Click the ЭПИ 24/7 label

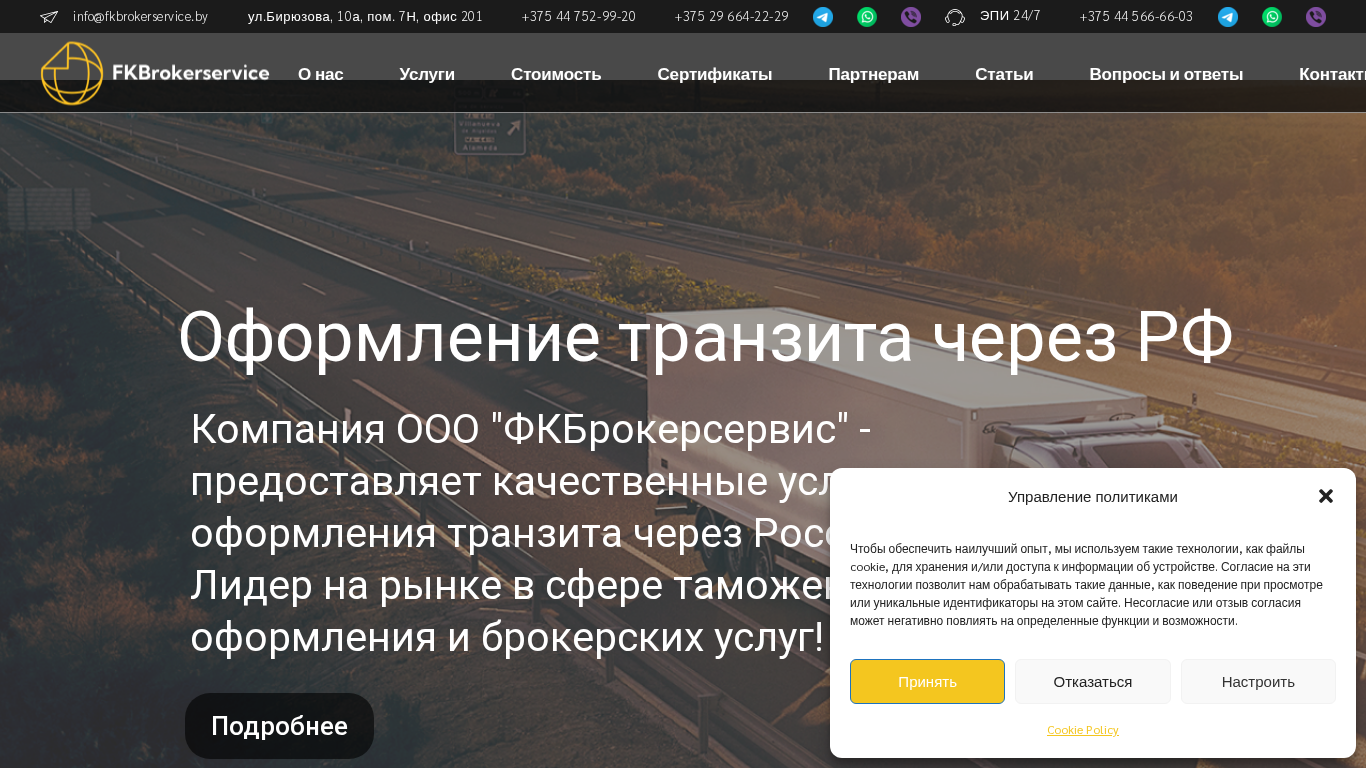[1010, 16]
